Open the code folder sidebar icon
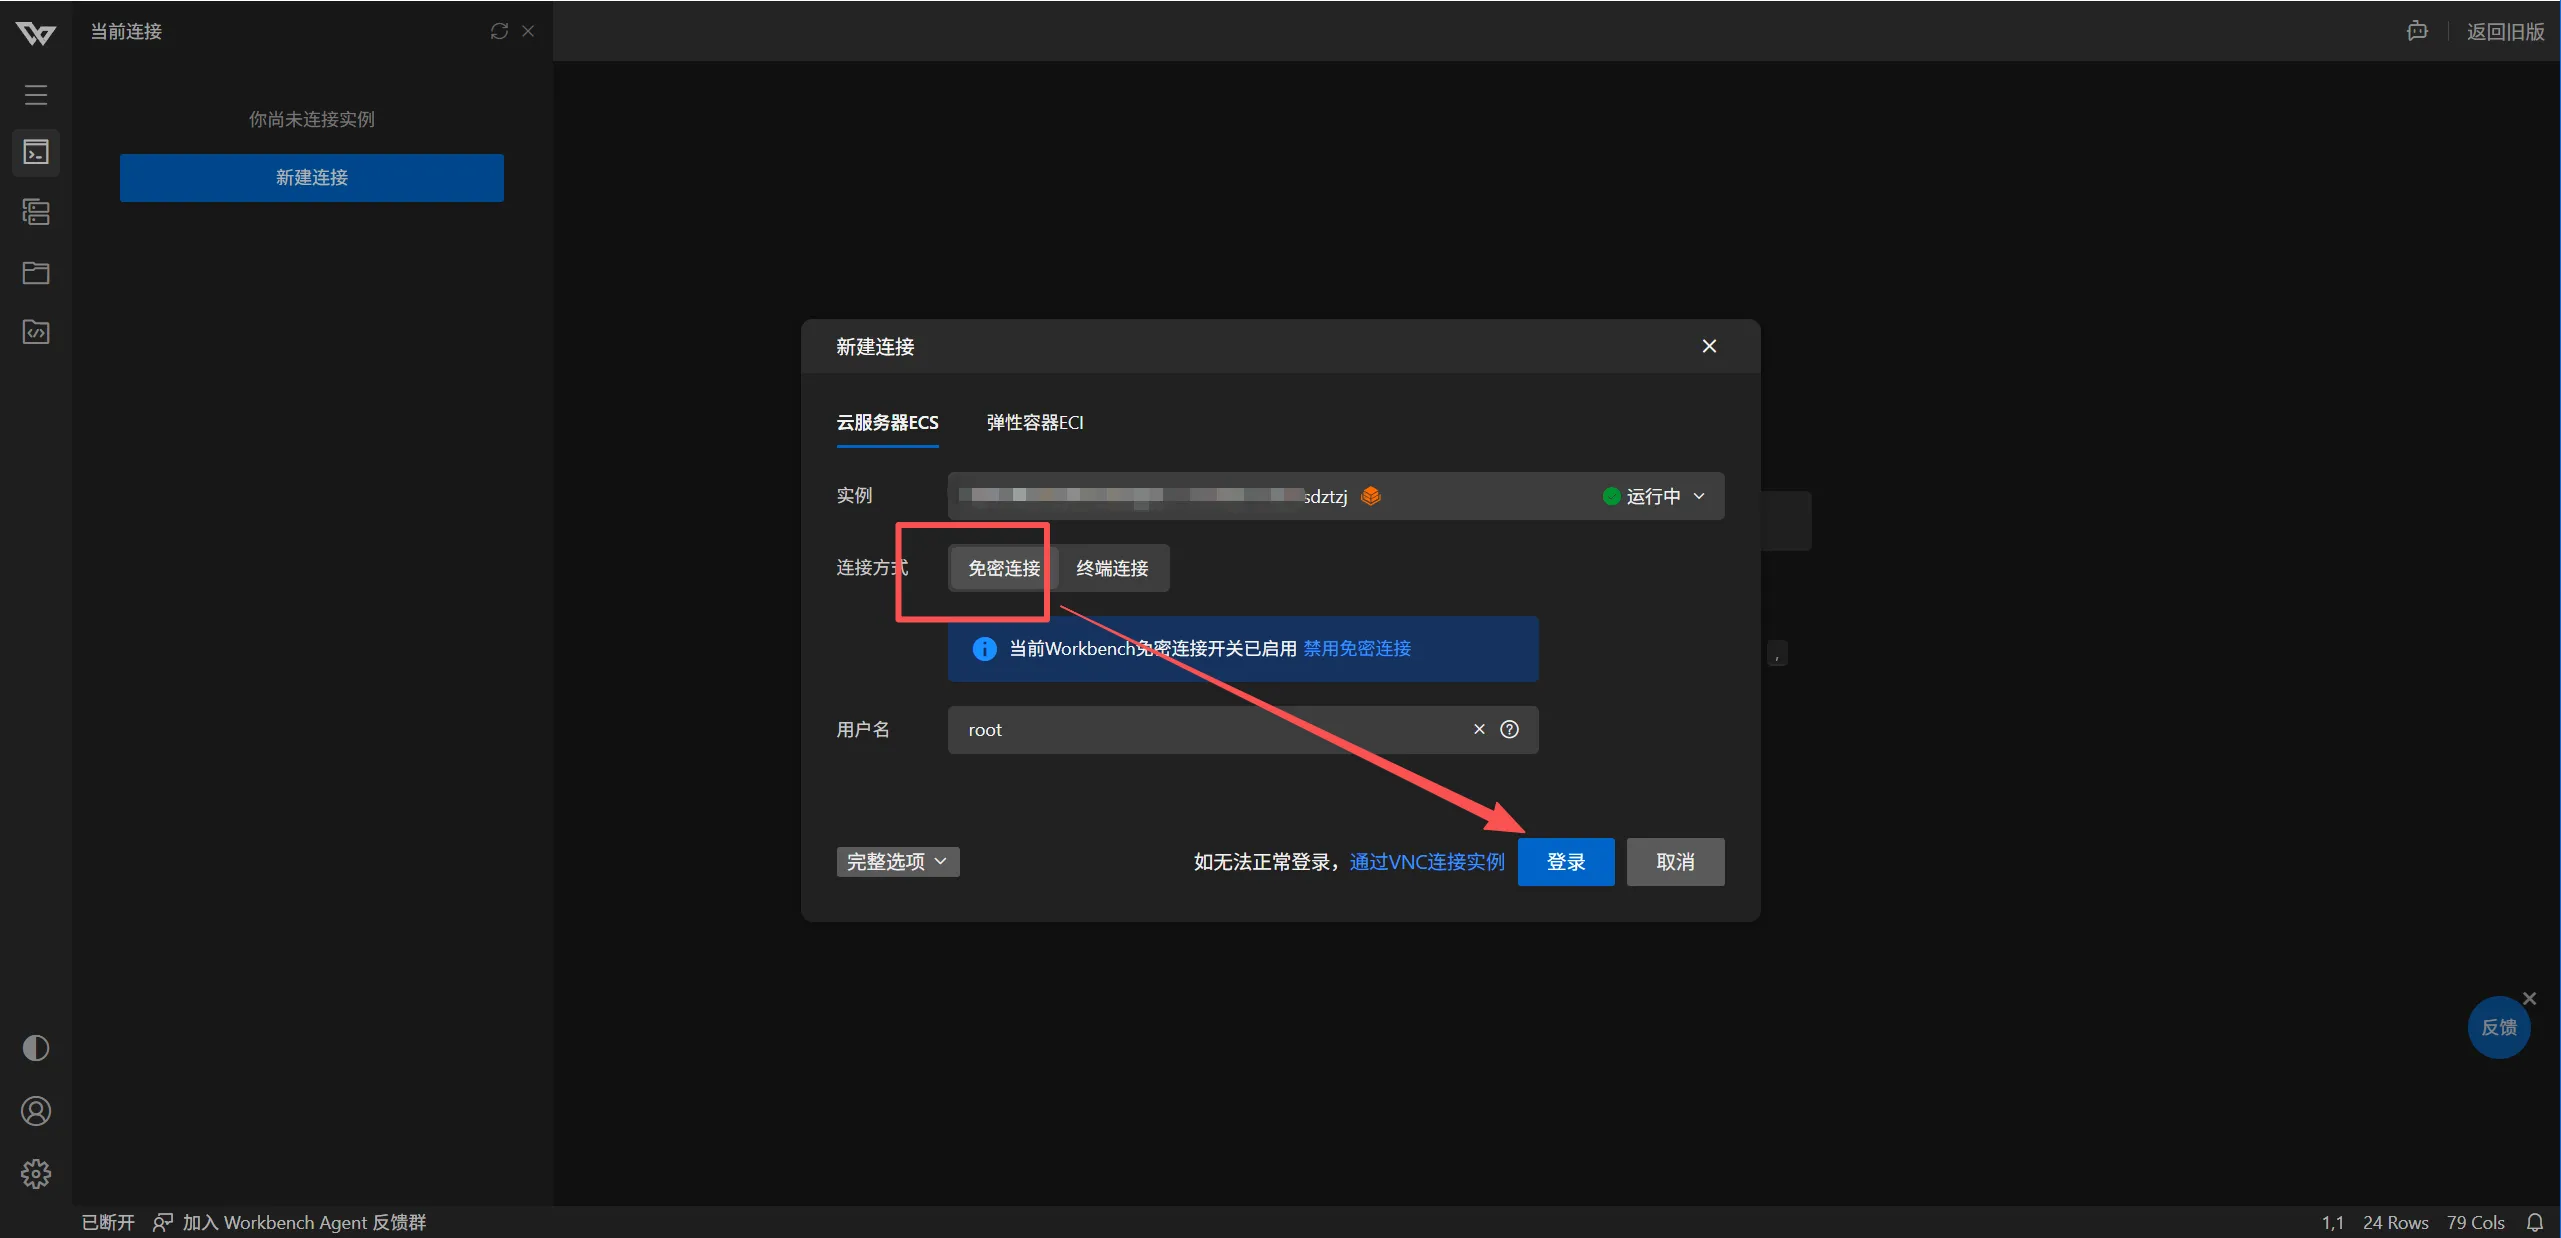Viewport: 2561px width, 1238px height. [x=36, y=332]
